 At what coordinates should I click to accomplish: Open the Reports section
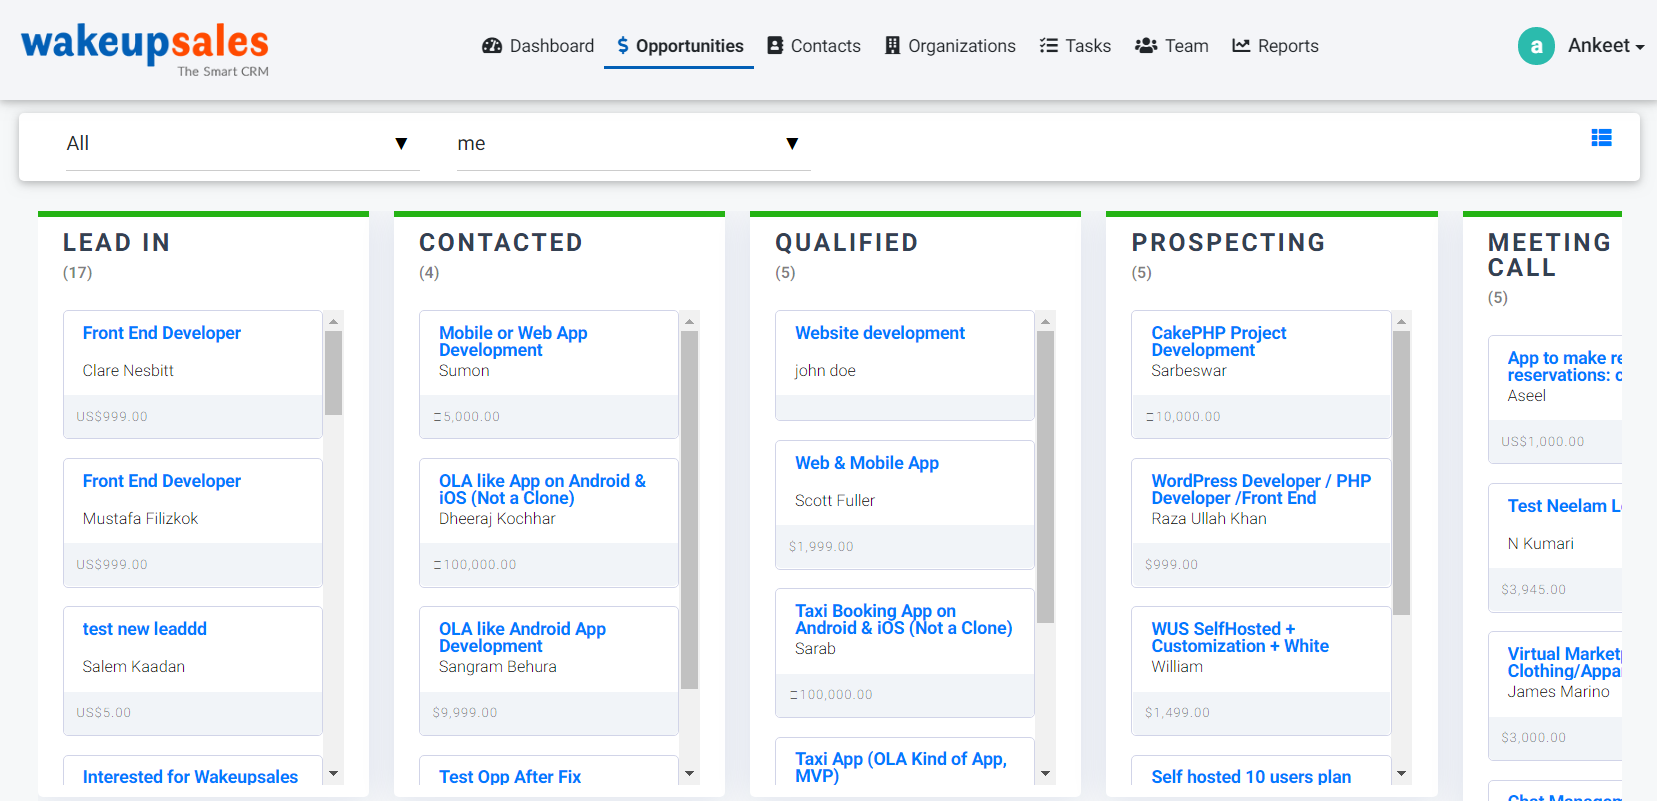coord(1275,46)
